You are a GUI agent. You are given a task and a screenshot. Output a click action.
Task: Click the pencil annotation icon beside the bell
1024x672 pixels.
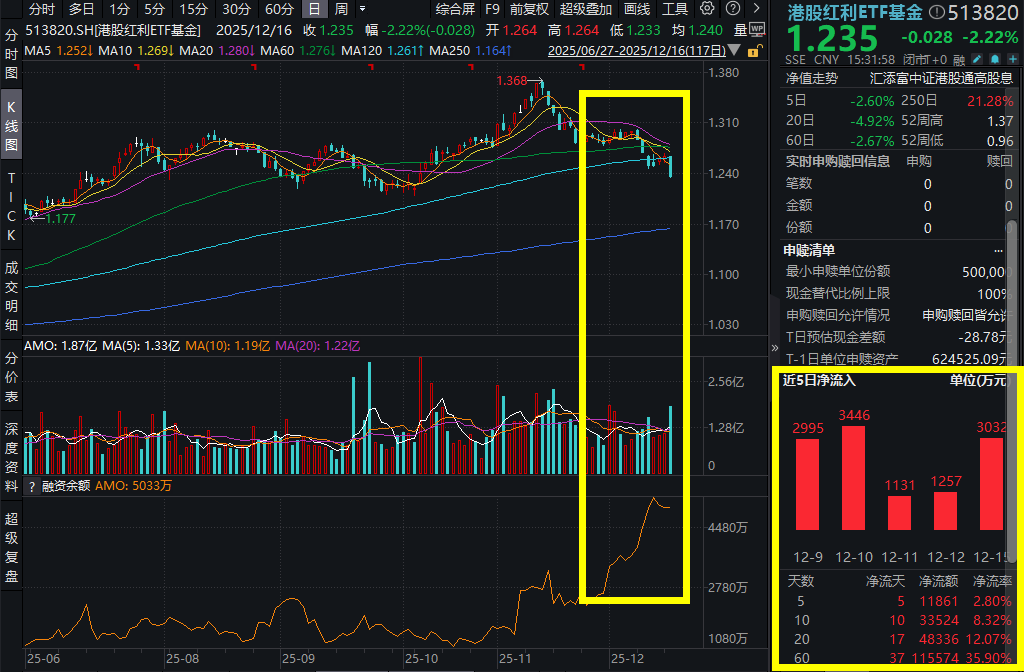[x=977, y=59]
